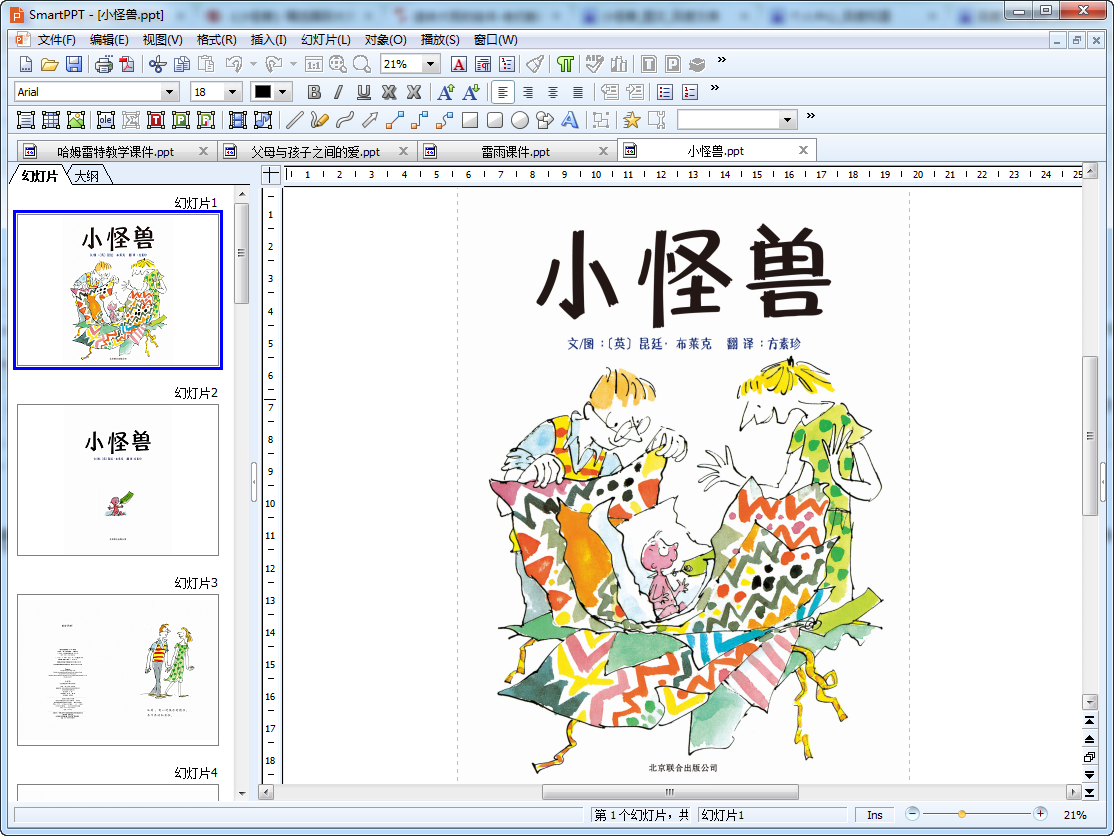
Task: Expand hidden formatting toolbar items chevron
Action: click(715, 88)
